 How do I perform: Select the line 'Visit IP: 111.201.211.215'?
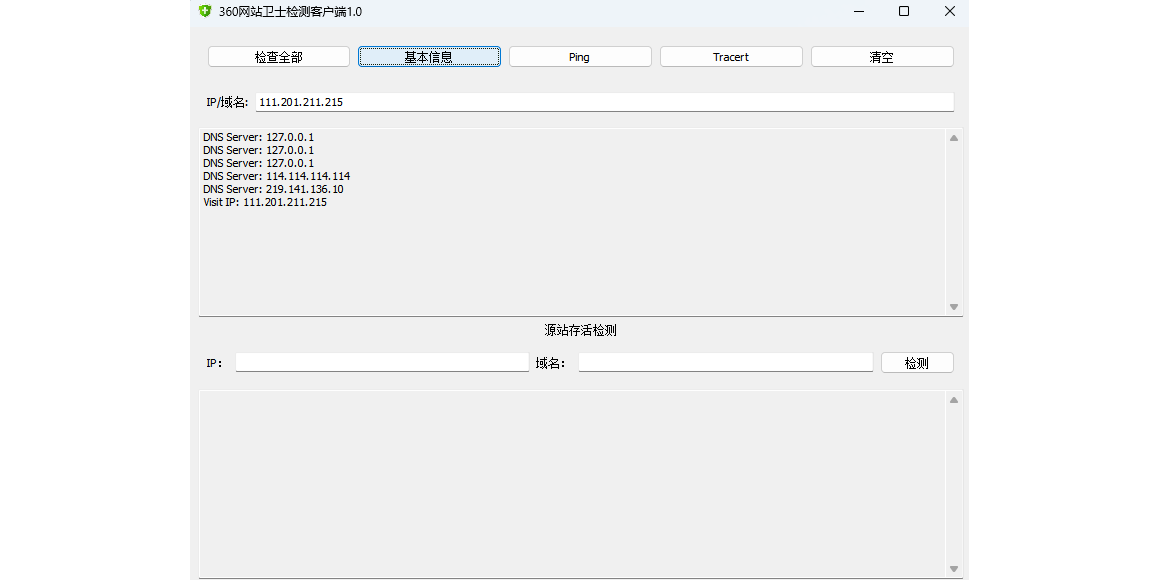(x=265, y=202)
